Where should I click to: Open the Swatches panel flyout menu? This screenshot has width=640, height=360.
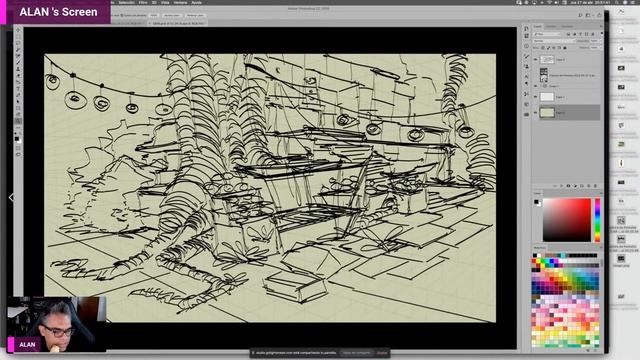[x=601, y=248]
